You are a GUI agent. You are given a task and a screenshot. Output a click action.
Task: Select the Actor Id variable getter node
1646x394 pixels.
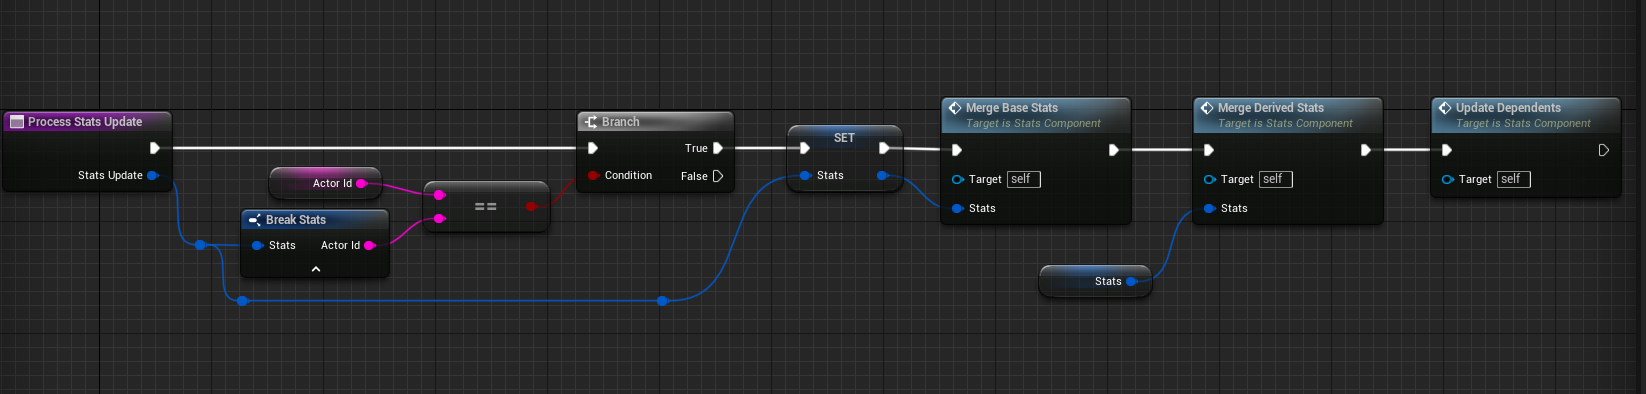click(325, 183)
